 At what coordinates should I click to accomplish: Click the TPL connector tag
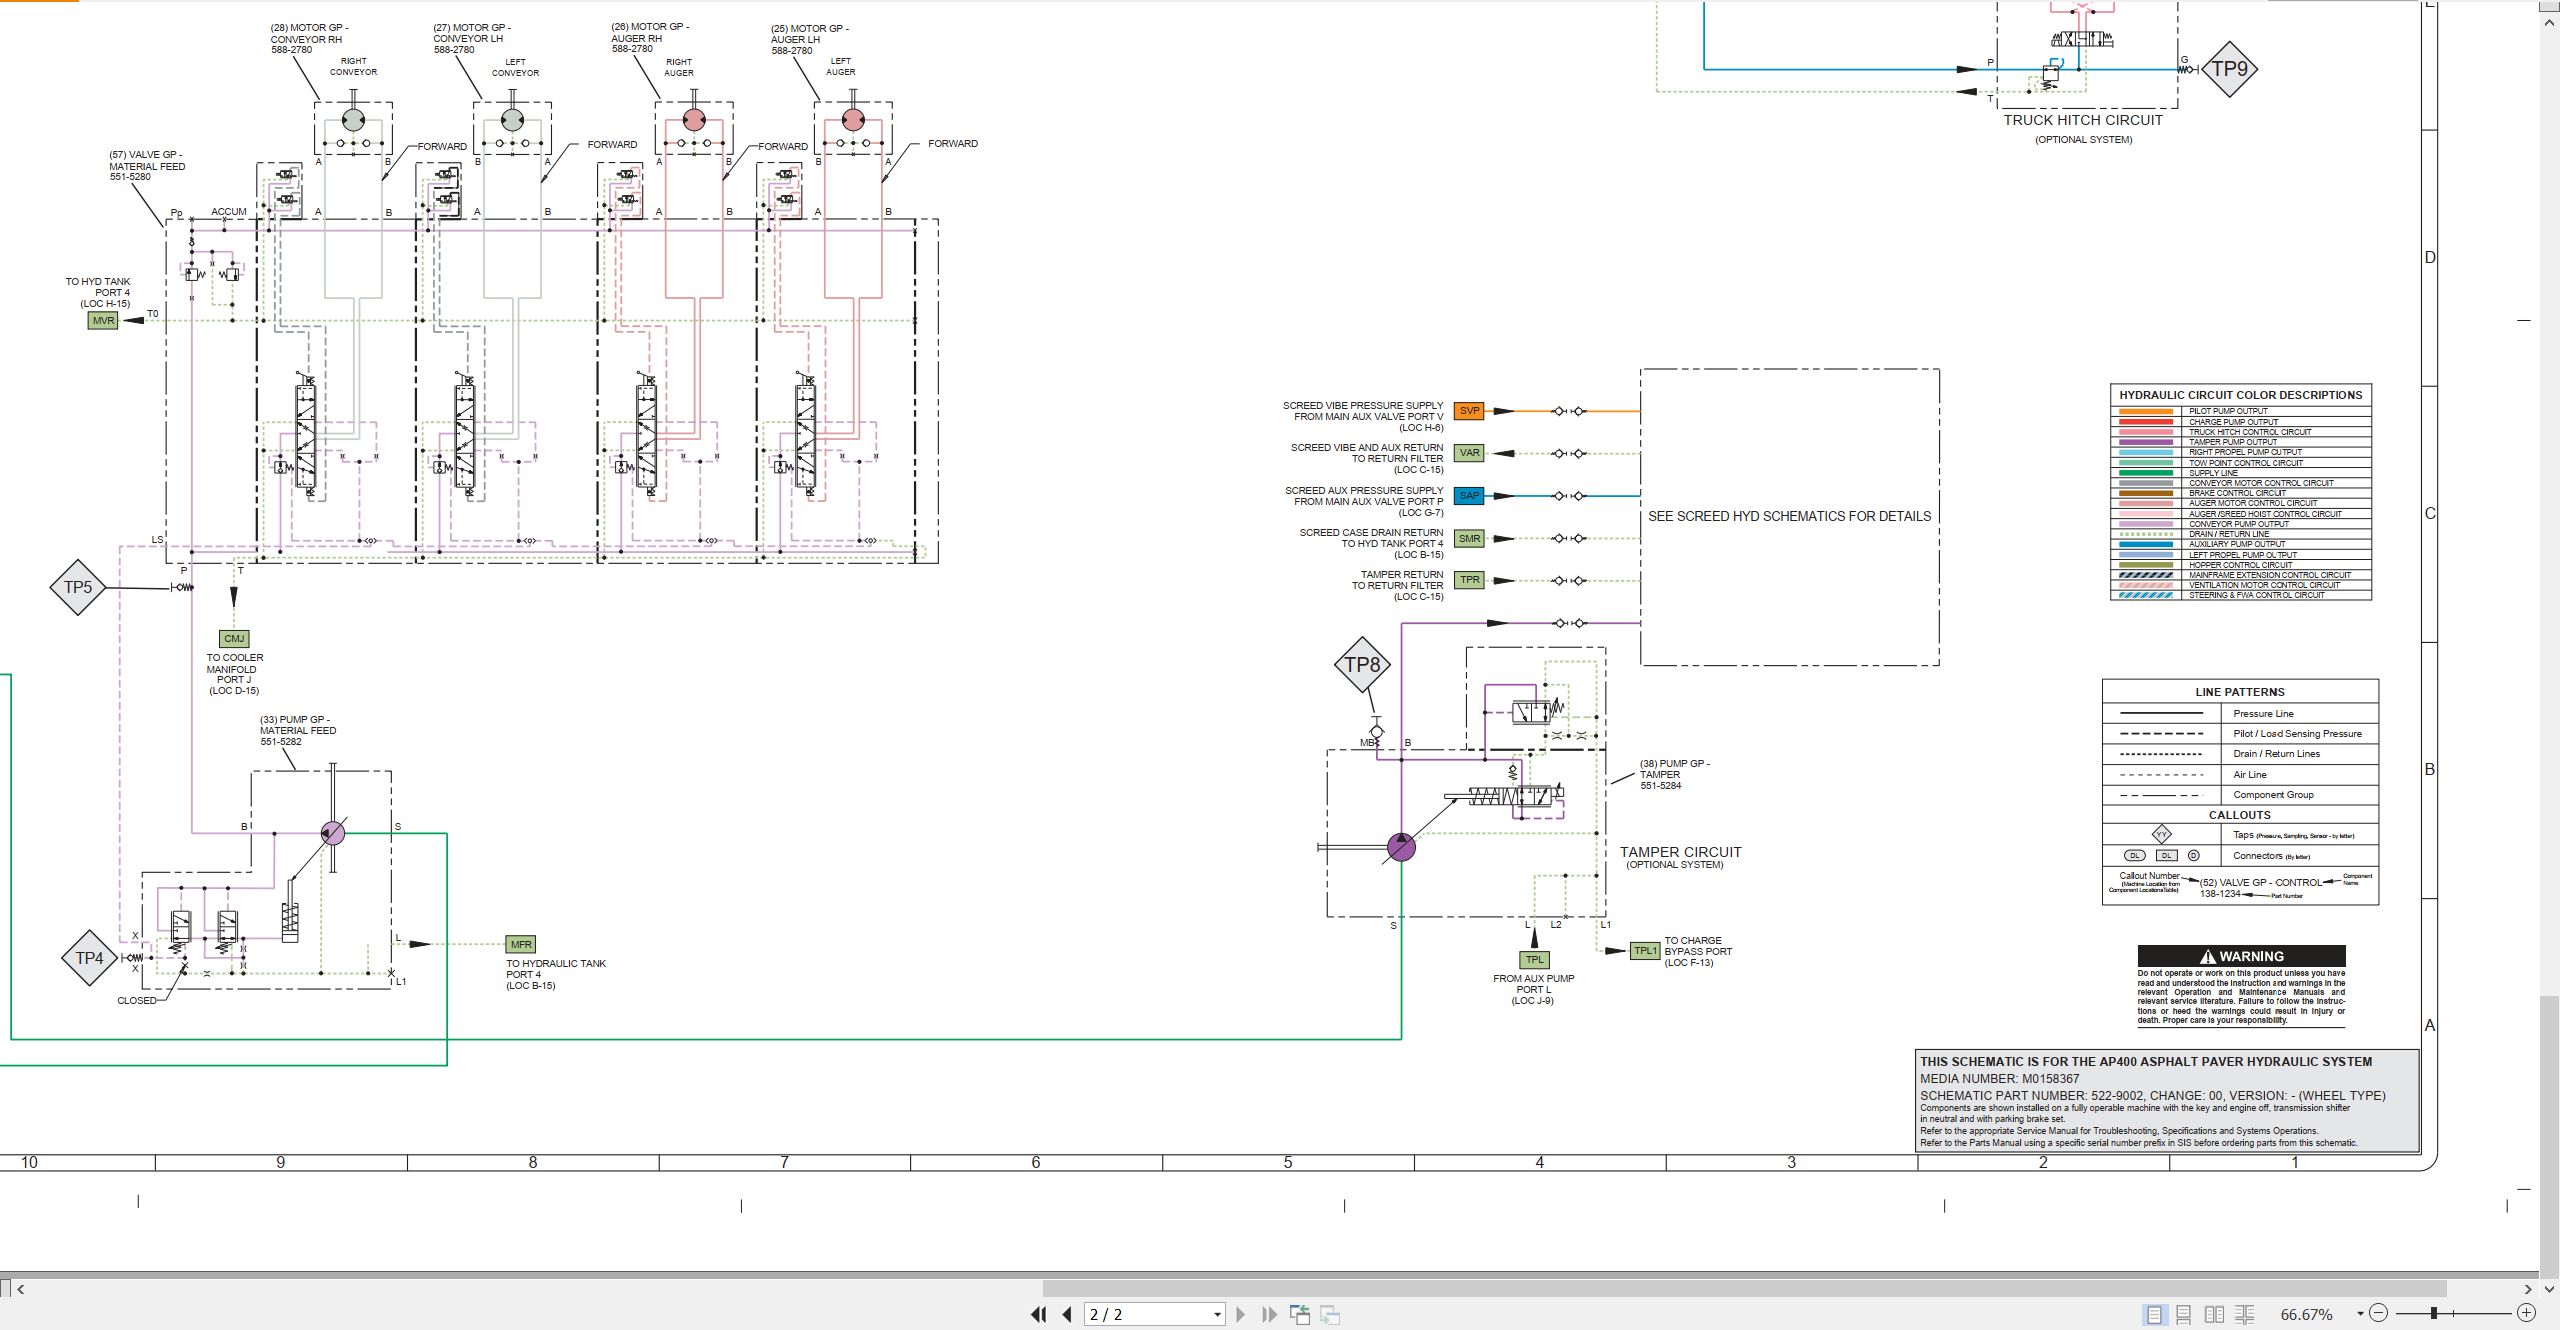pos(1534,960)
